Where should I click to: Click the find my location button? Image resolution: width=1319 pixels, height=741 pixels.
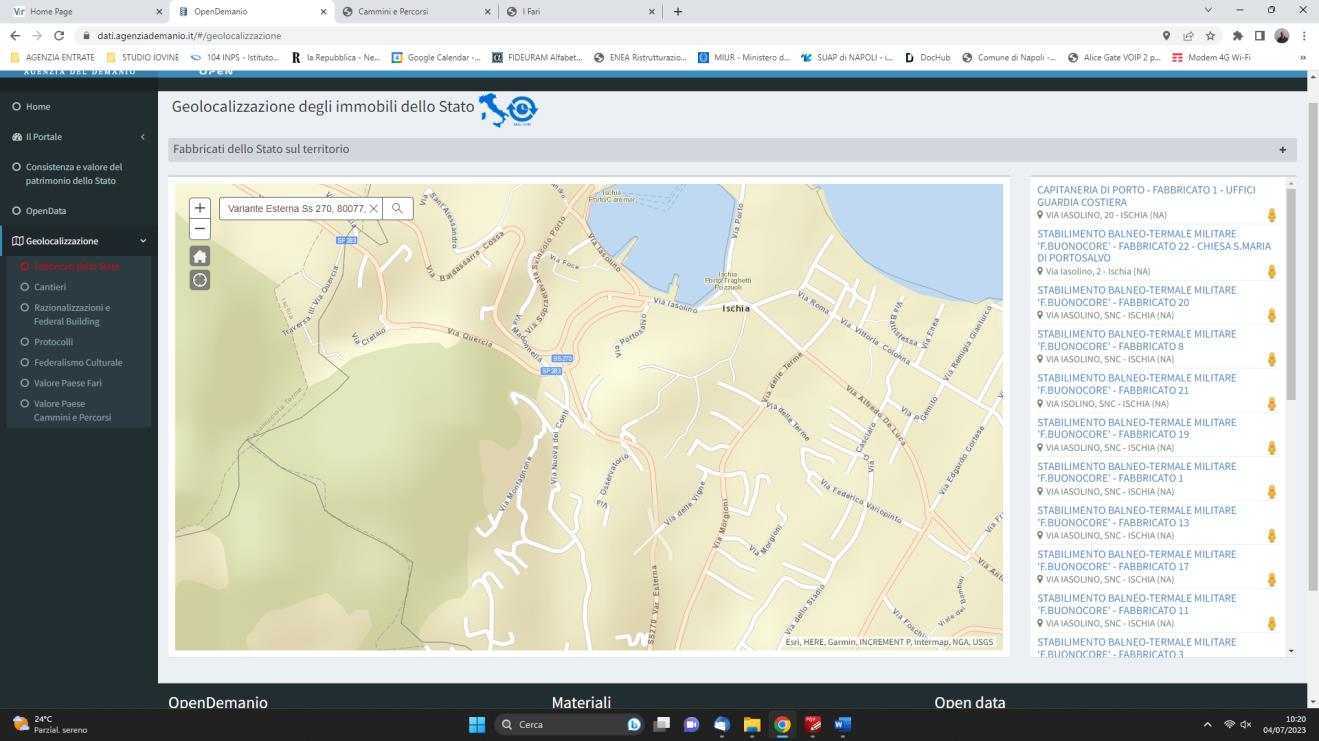(200, 280)
